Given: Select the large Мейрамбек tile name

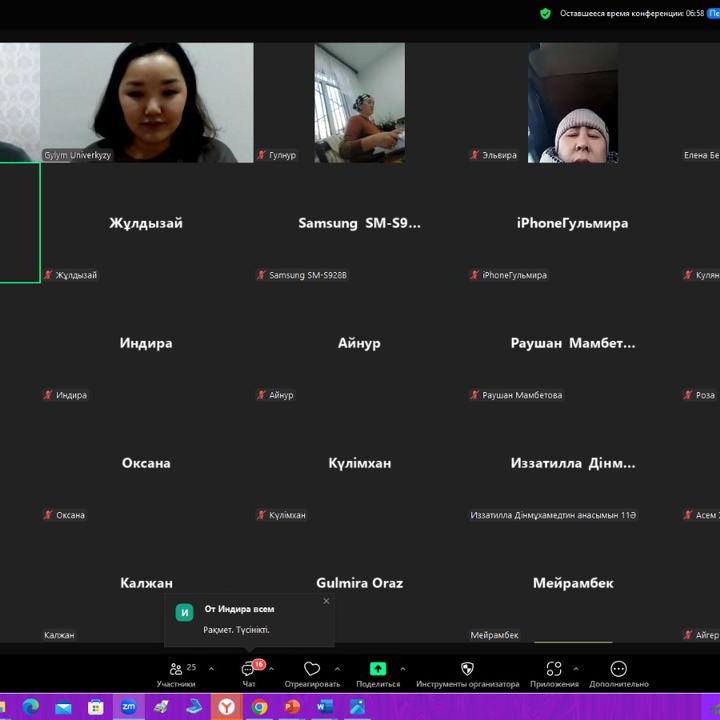Looking at the screenshot, I should click(573, 583).
